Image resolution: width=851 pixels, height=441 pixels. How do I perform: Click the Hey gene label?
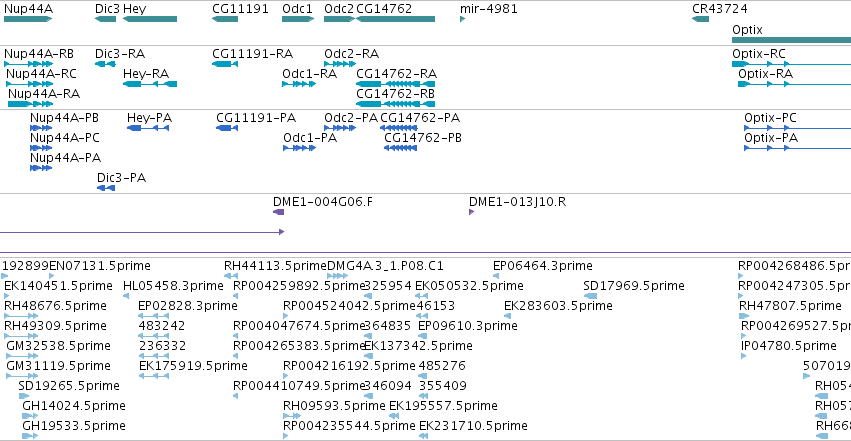click(135, 9)
